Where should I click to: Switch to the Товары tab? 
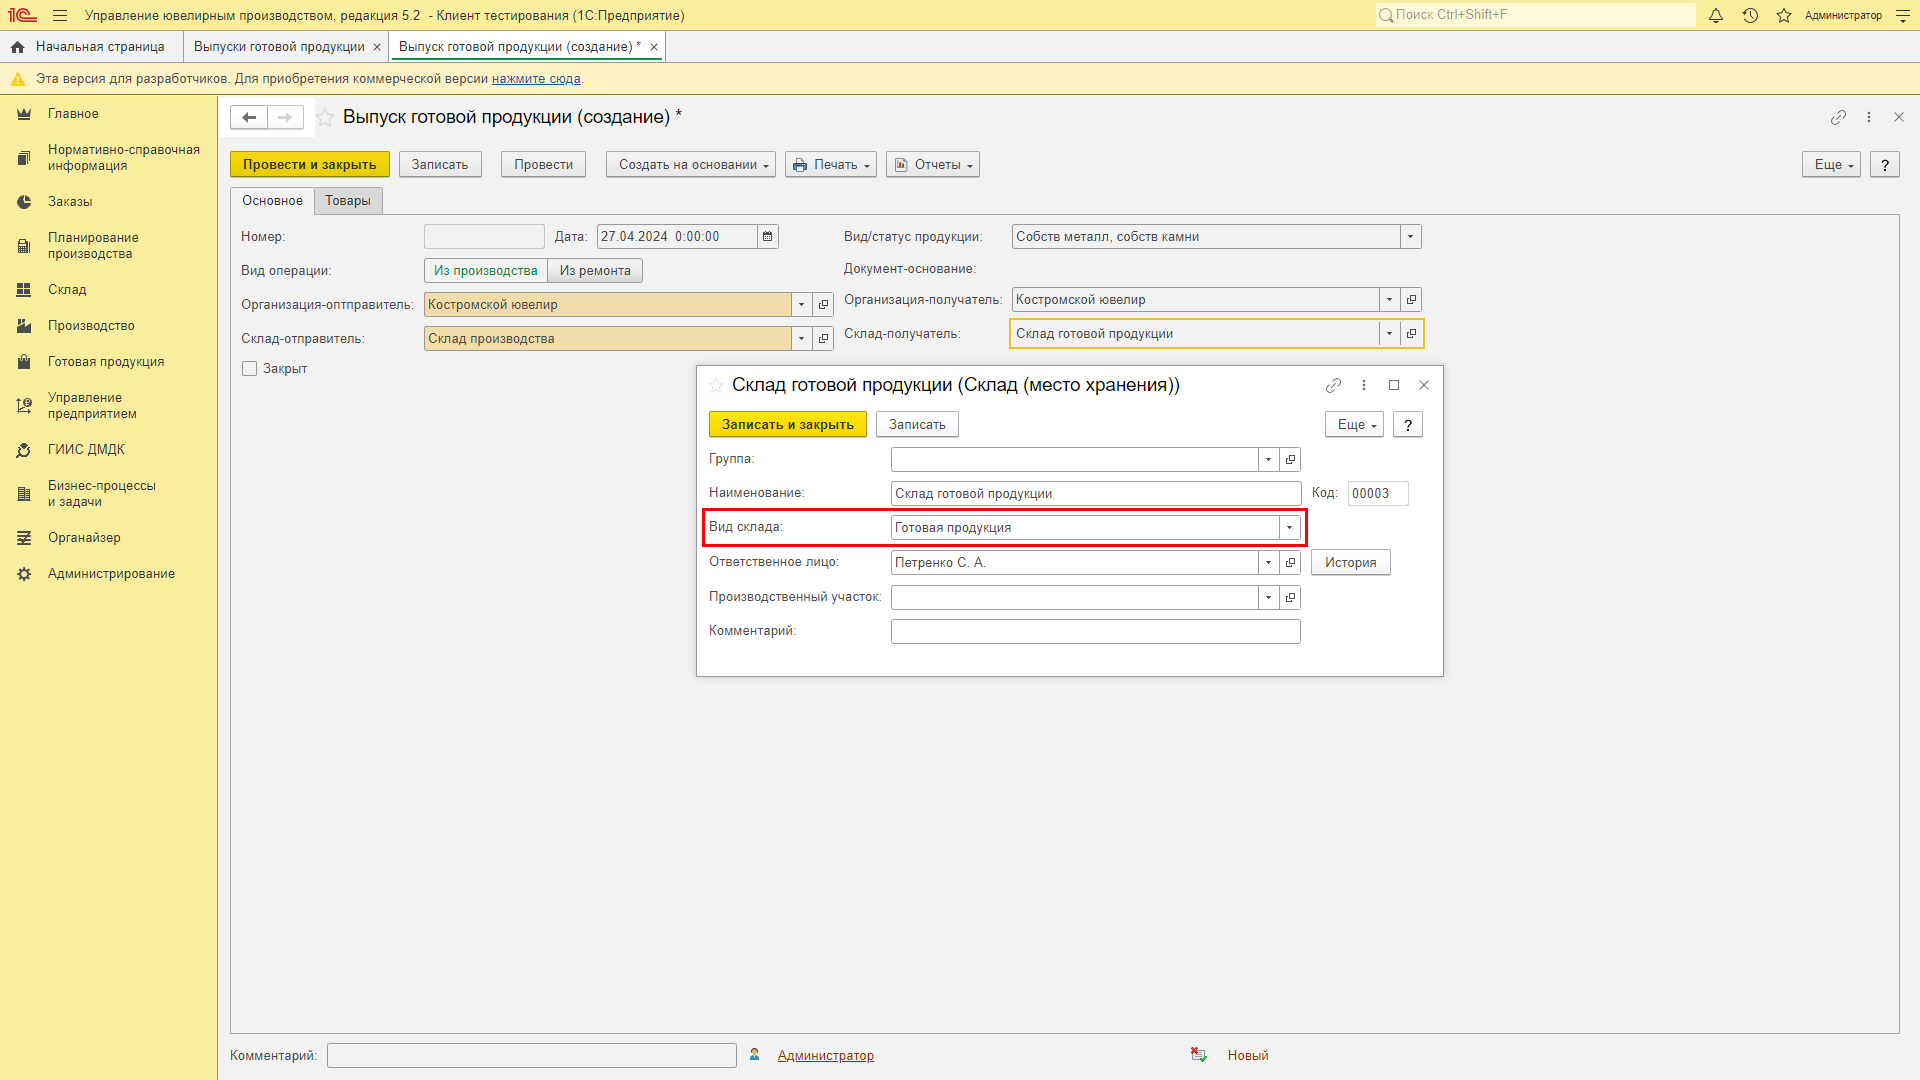(348, 201)
